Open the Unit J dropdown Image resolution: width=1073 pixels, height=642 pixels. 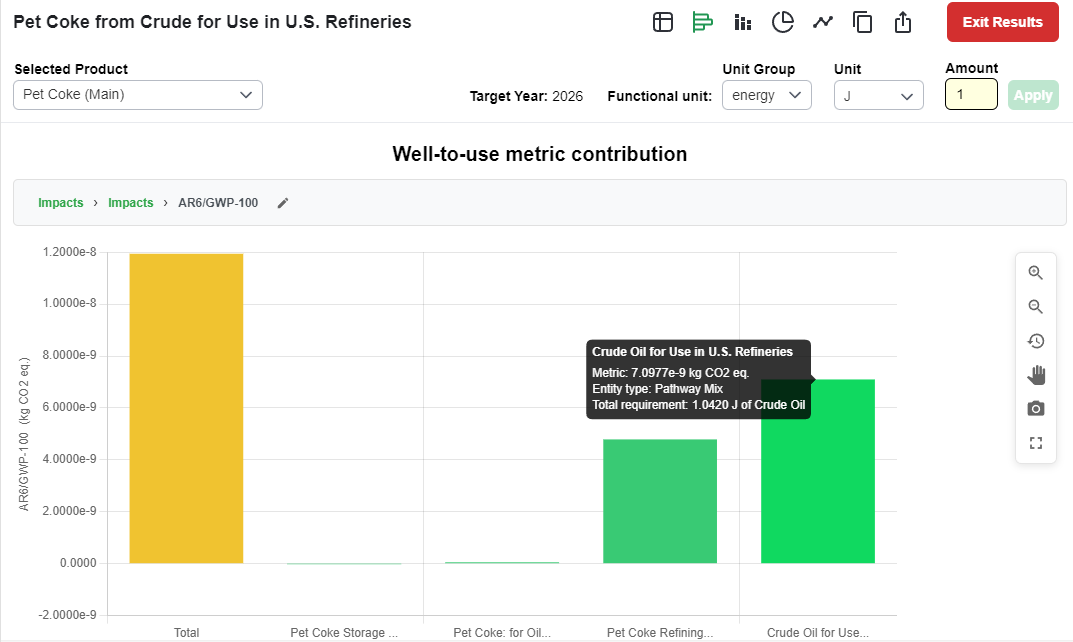[878, 95]
